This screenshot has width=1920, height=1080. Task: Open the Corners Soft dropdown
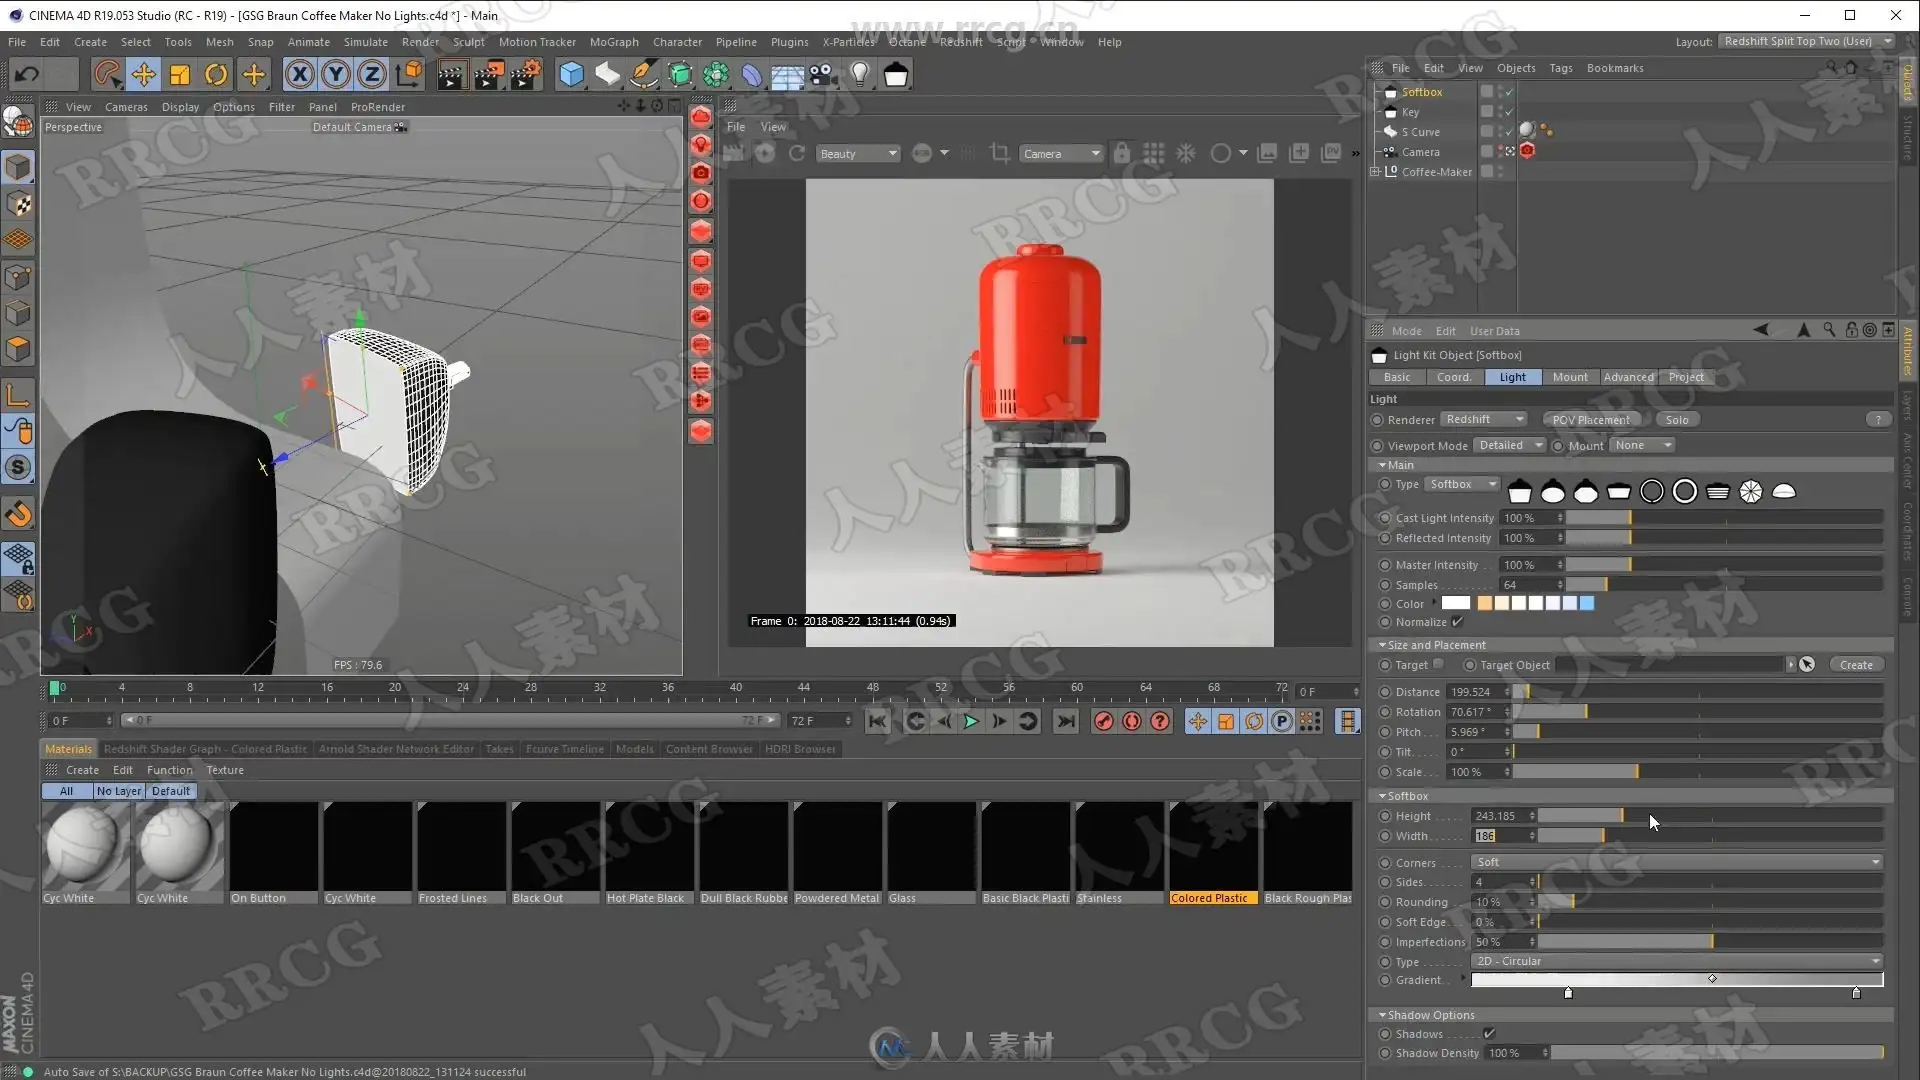point(1677,862)
